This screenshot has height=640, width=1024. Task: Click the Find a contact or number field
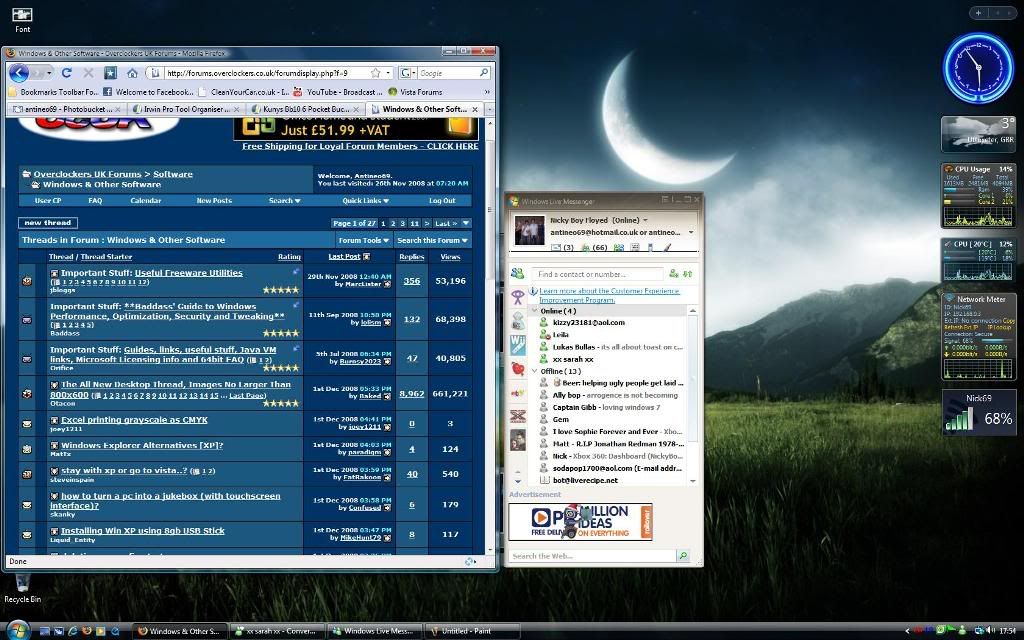point(597,274)
